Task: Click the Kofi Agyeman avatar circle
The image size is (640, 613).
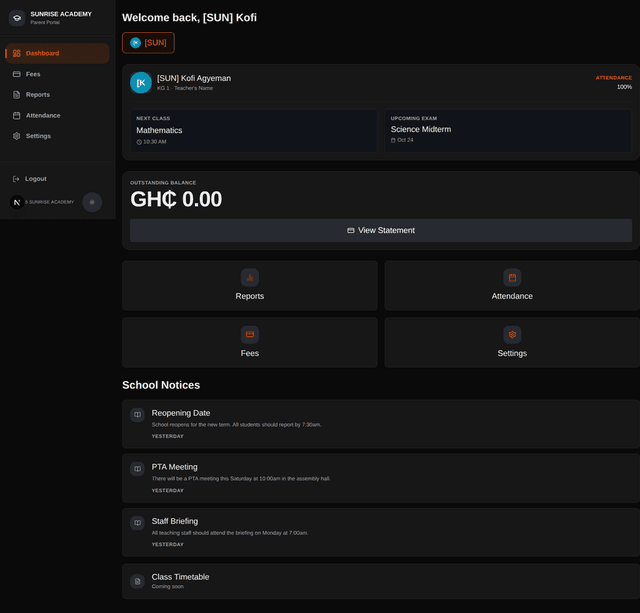Action: 141,82
